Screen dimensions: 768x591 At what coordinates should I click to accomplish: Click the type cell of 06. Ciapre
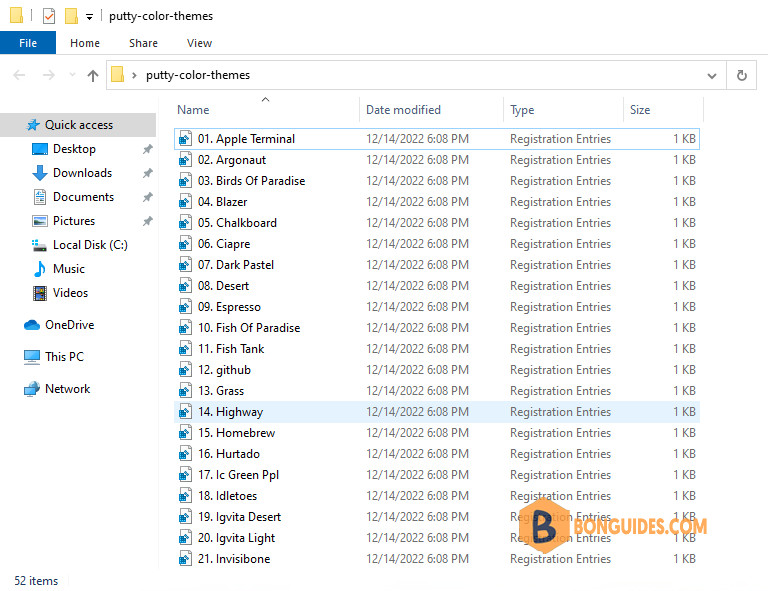pyautogui.click(x=560, y=244)
